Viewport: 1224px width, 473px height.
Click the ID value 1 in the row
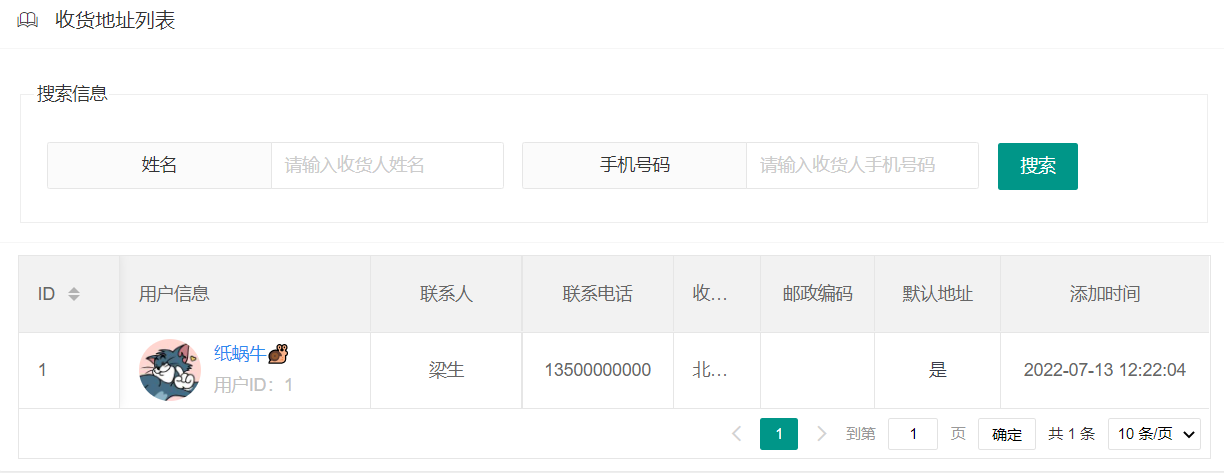(x=43, y=370)
